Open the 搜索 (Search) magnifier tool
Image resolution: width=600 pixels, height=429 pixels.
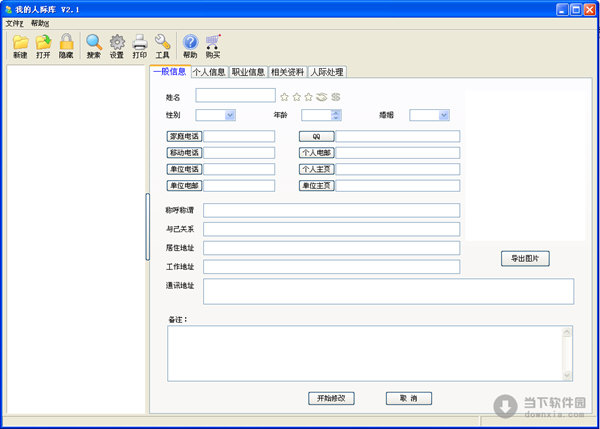[x=94, y=46]
